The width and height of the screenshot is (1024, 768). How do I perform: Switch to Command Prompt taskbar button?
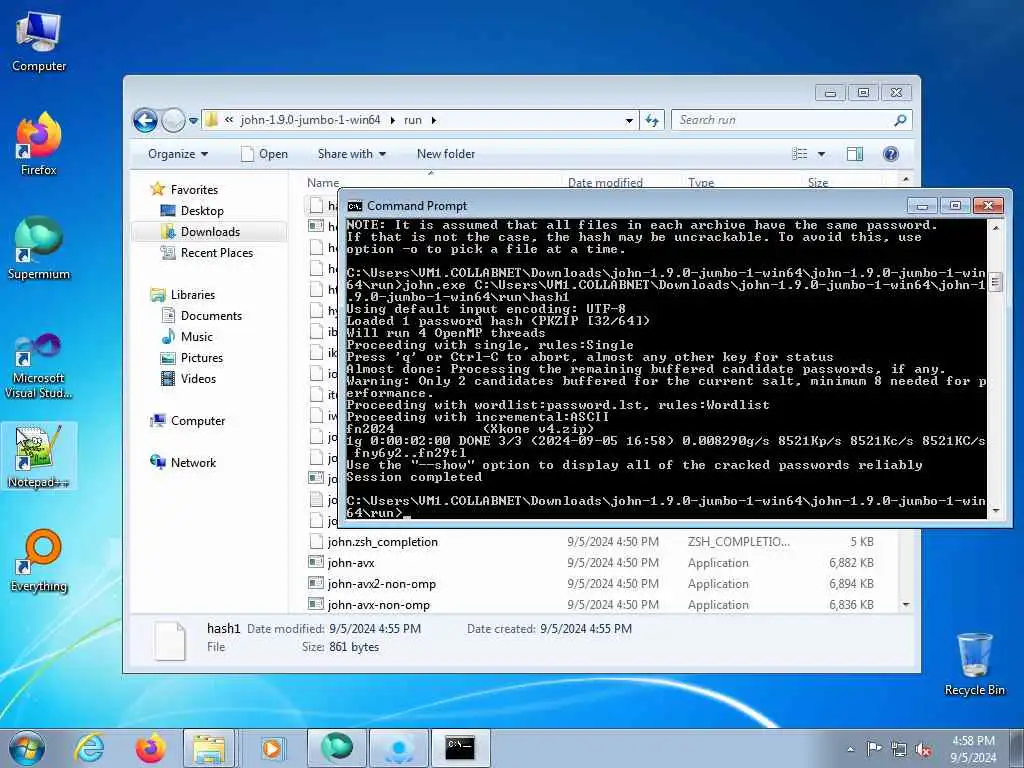coord(460,748)
